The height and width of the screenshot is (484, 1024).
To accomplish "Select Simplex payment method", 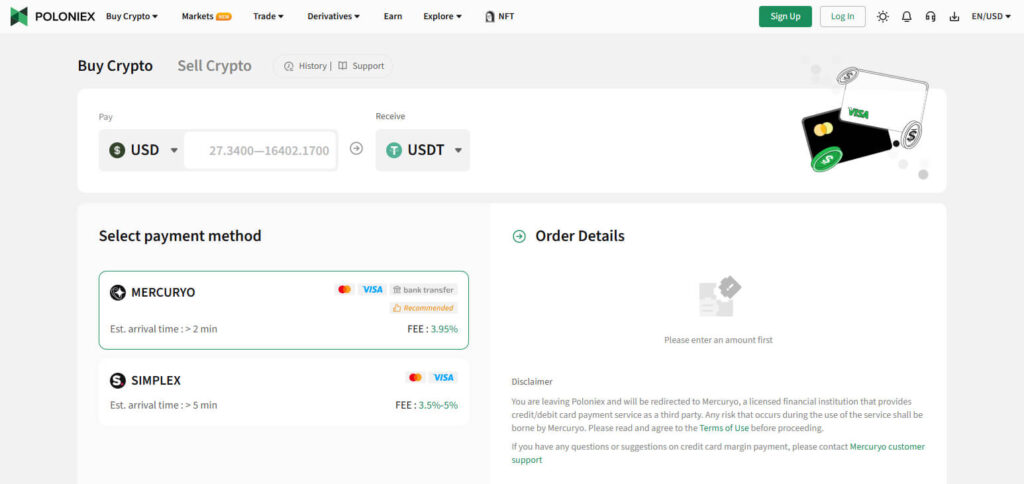I will (x=283, y=392).
